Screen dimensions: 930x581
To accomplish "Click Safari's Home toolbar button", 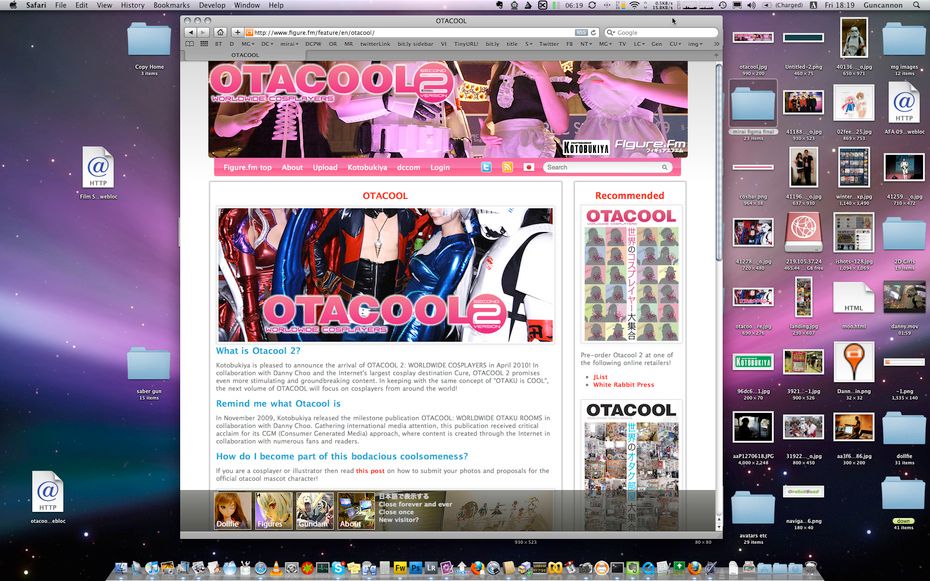I will 220,33.
